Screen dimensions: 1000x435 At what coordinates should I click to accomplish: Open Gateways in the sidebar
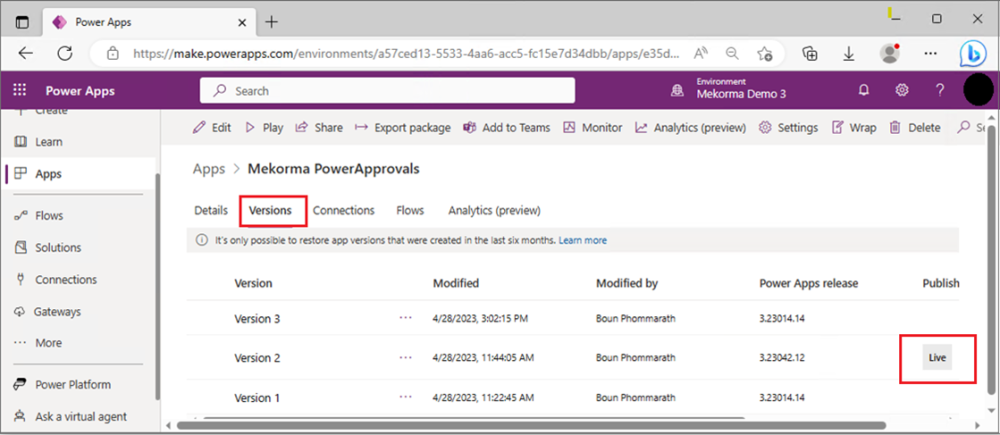[47, 312]
